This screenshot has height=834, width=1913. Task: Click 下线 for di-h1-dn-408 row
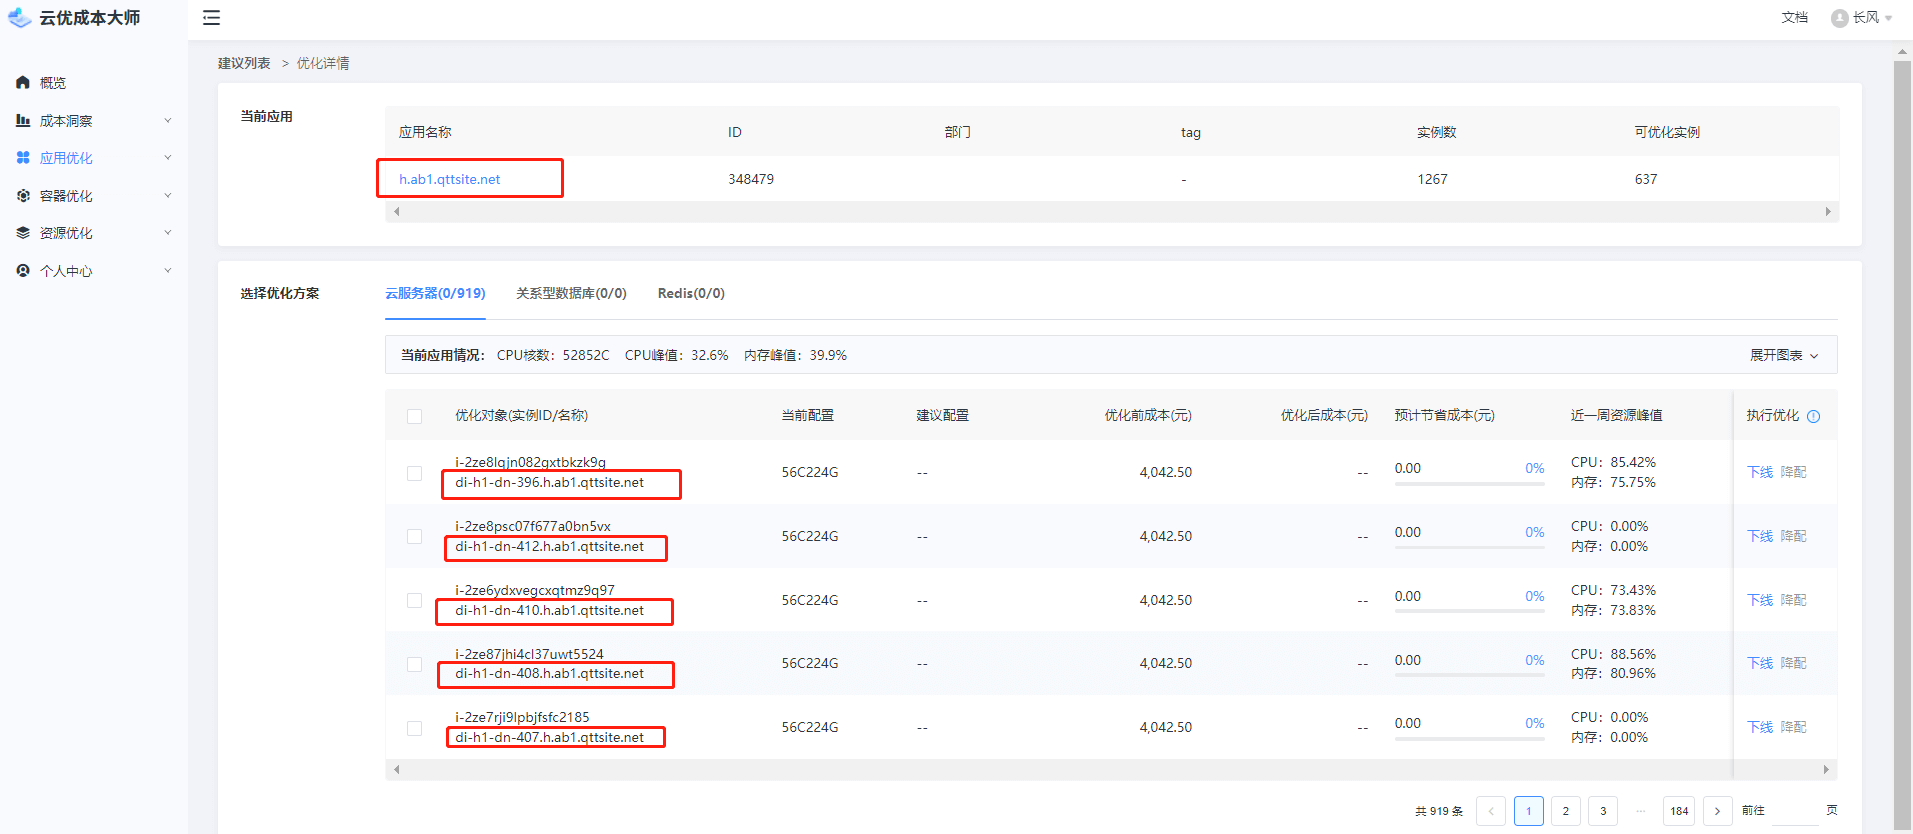(x=1760, y=663)
